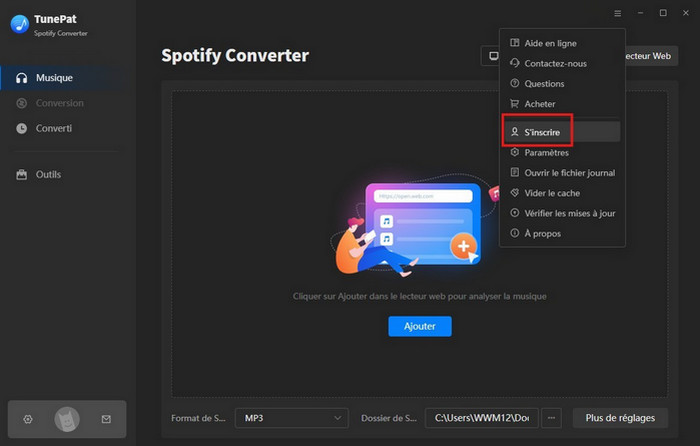Expand the MP3 format dropdown
The width and height of the screenshot is (700, 446).
click(292, 418)
